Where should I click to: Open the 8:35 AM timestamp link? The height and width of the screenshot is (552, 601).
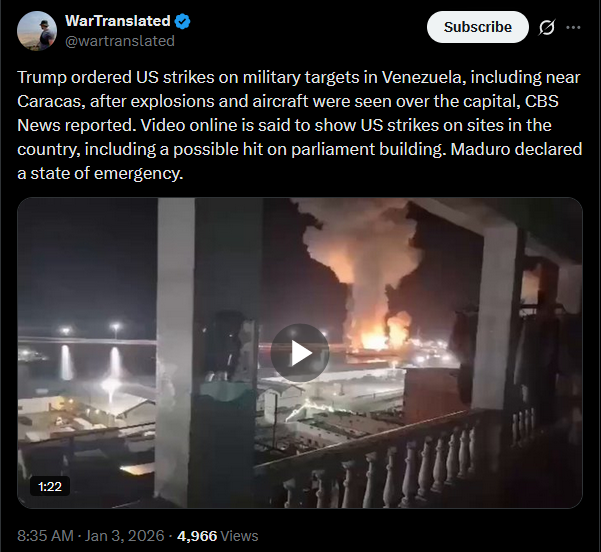[x=45, y=536]
